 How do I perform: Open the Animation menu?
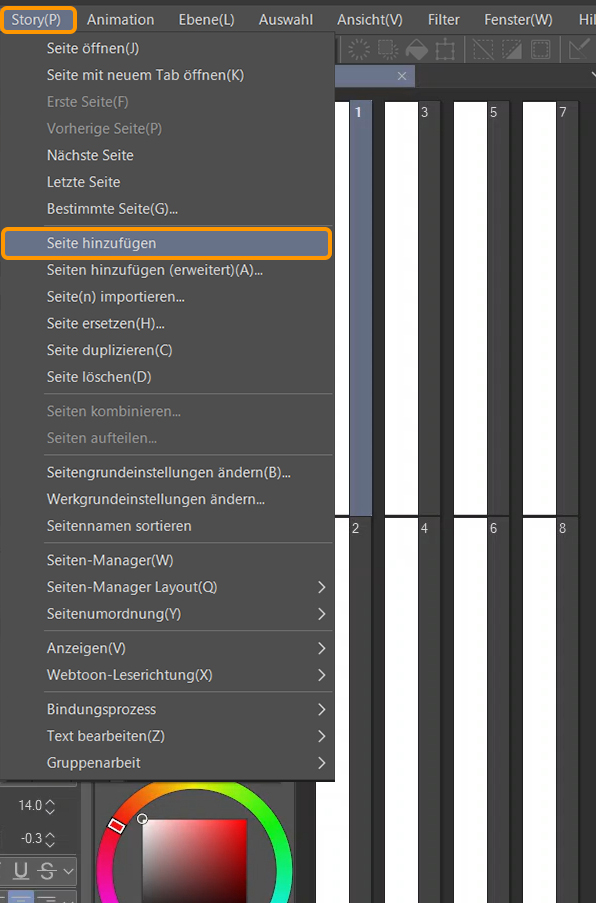pyautogui.click(x=120, y=19)
